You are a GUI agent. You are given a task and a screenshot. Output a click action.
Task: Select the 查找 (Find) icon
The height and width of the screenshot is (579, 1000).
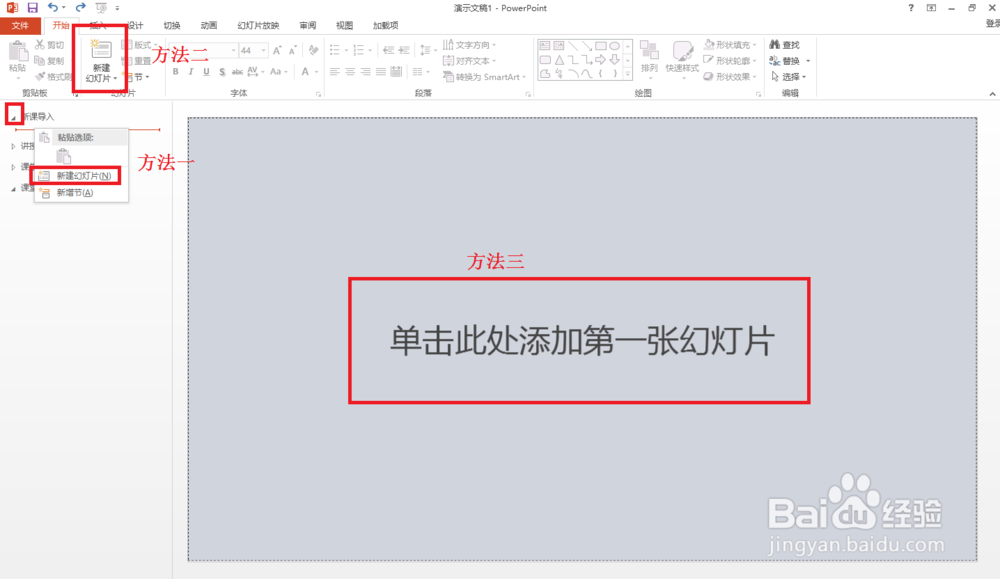(786, 45)
